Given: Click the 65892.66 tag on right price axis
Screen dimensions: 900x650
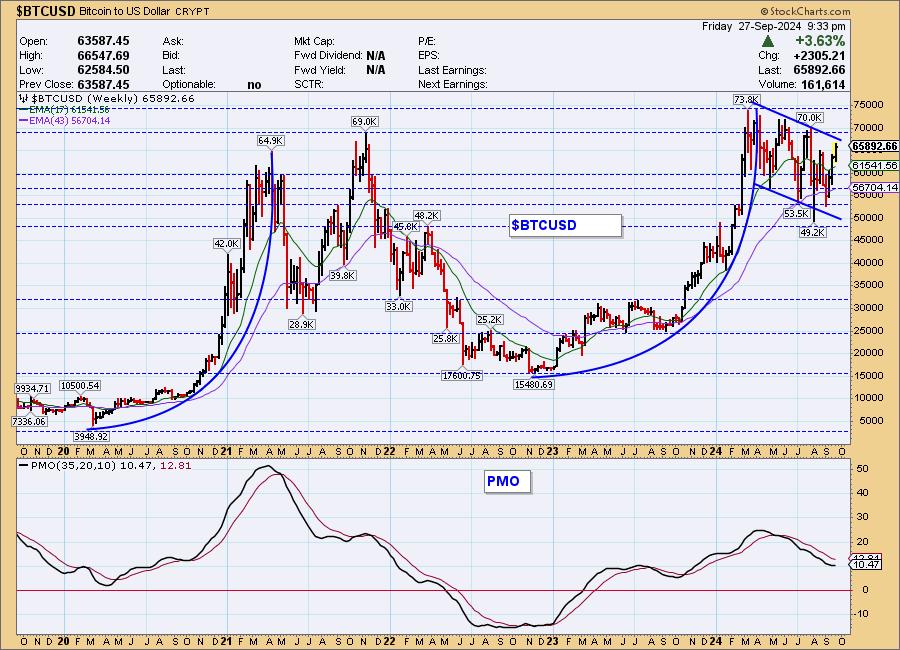Looking at the screenshot, I should click(874, 146).
